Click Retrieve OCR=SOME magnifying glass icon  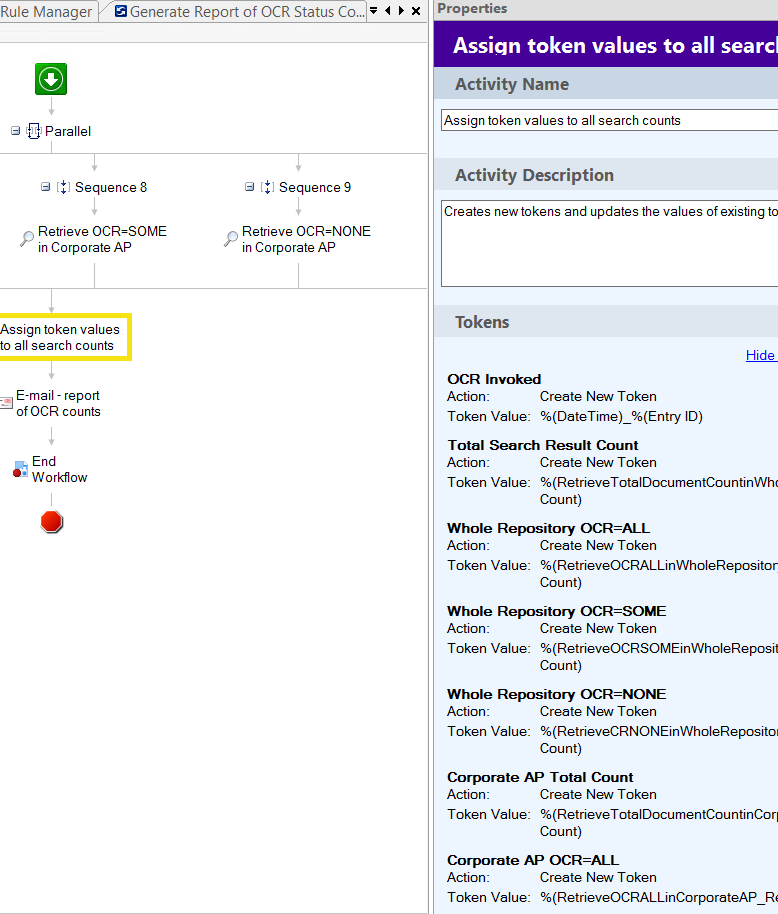tap(27, 239)
